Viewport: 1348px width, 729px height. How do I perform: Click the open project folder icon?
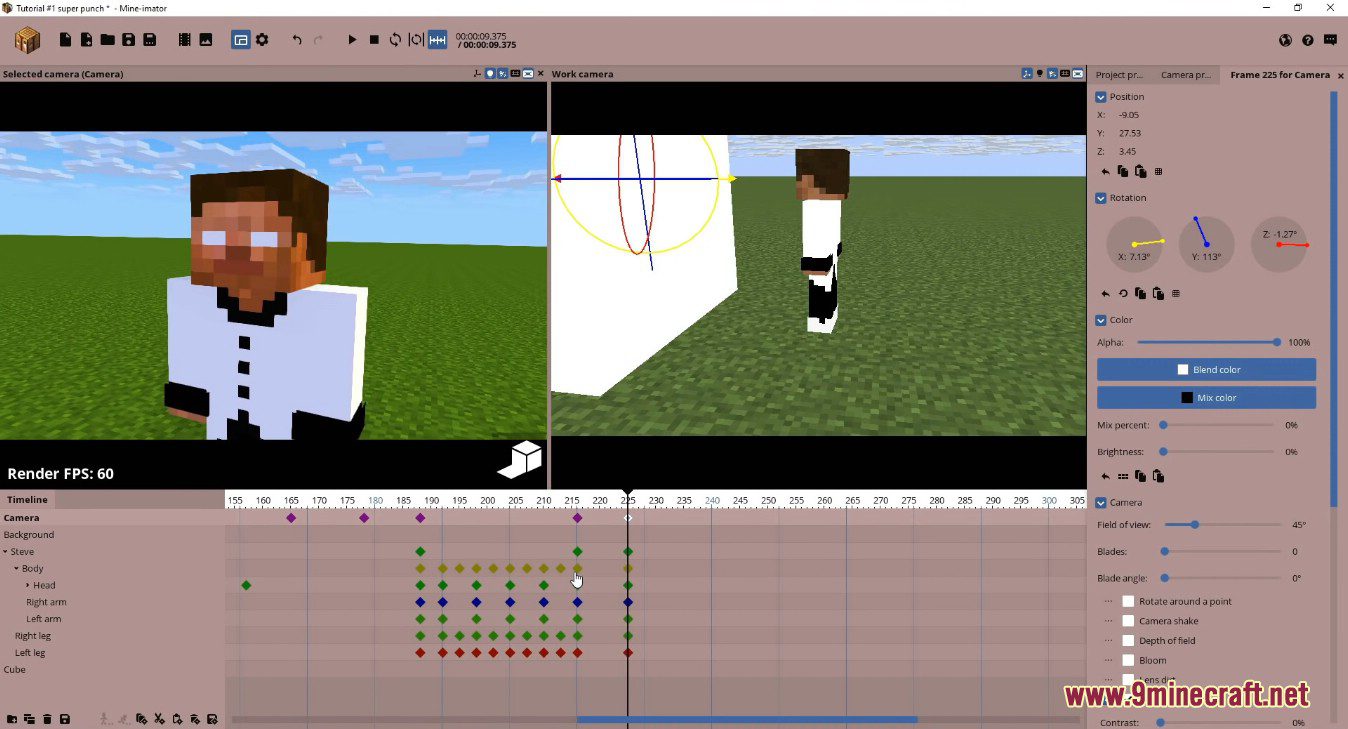tap(107, 39)
